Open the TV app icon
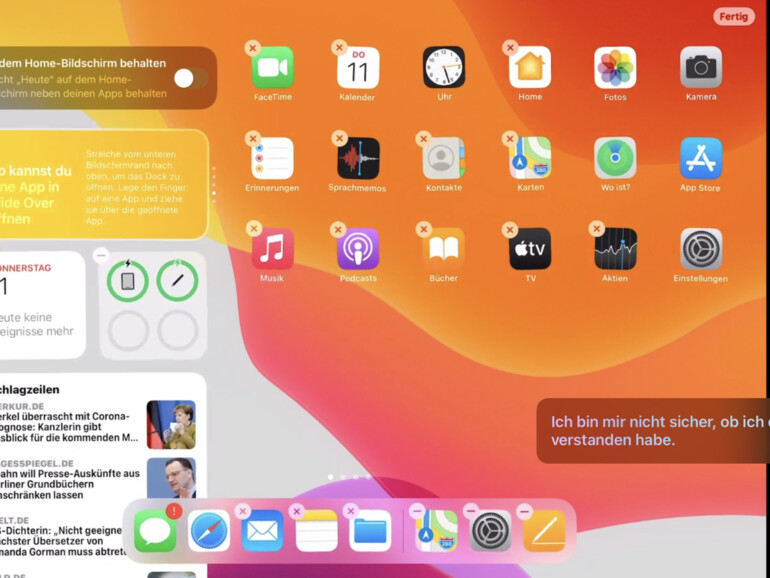This screenshot has height=578, width=770. (530, 249)
